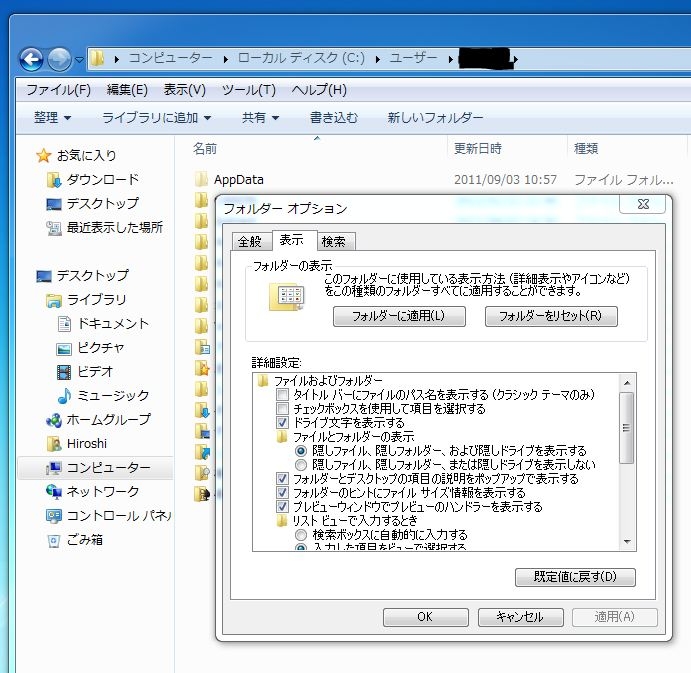Toggle フォルダーとデスクトップの項目の説明をポップアップで表示する
The height and width of the screenshot is (673, 691).
[x=282, y=479]
